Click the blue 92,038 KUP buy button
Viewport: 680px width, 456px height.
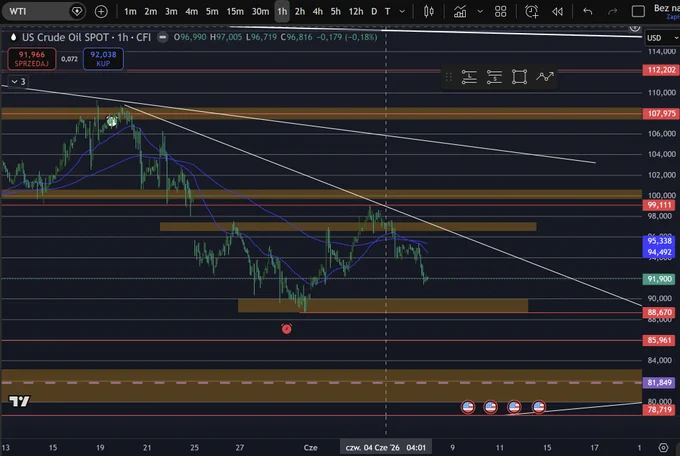pos(103,59)
